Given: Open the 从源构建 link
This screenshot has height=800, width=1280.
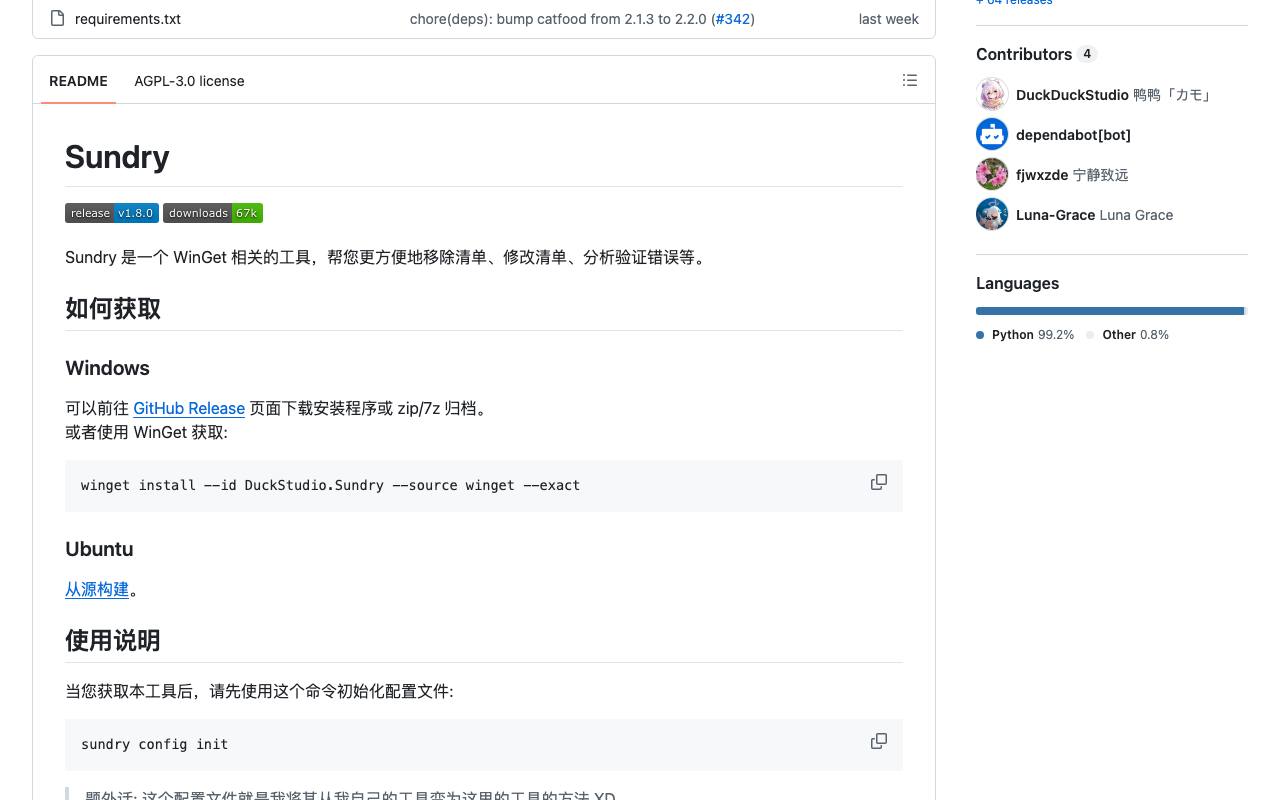Looking at the screenshot, I should pyautogui.click(x=97, y=589).
